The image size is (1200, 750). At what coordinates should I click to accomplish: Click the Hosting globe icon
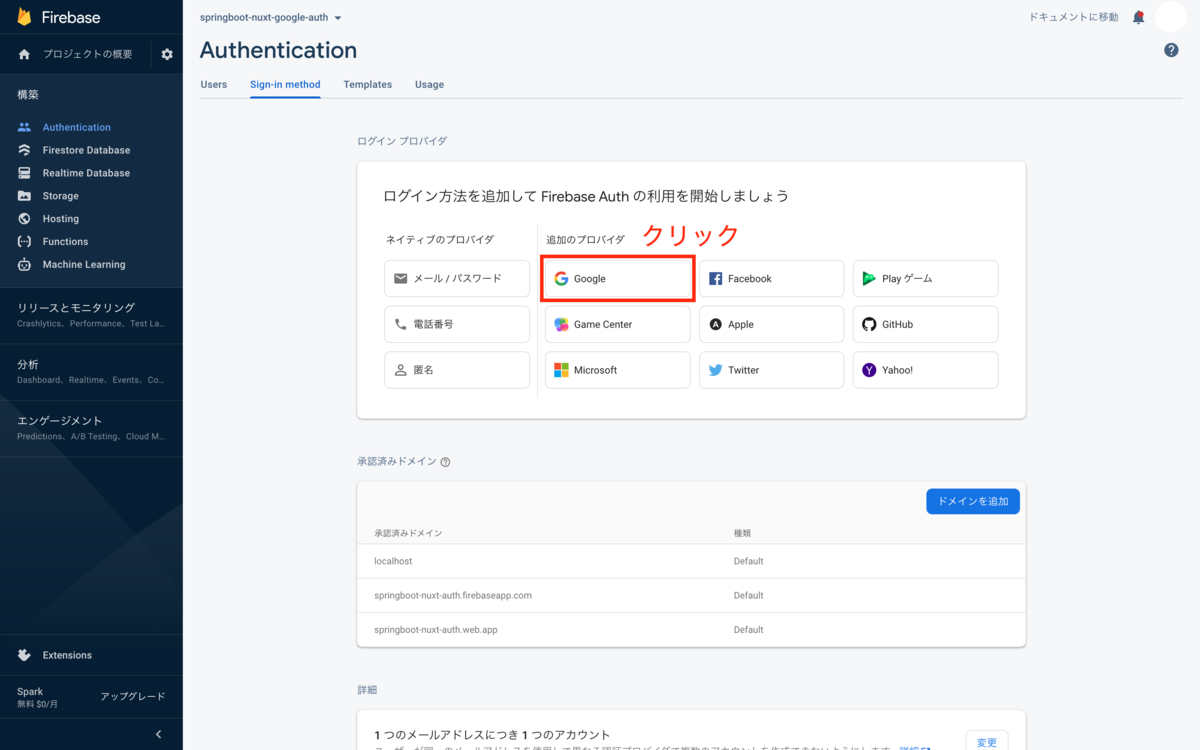pos(24,219)
